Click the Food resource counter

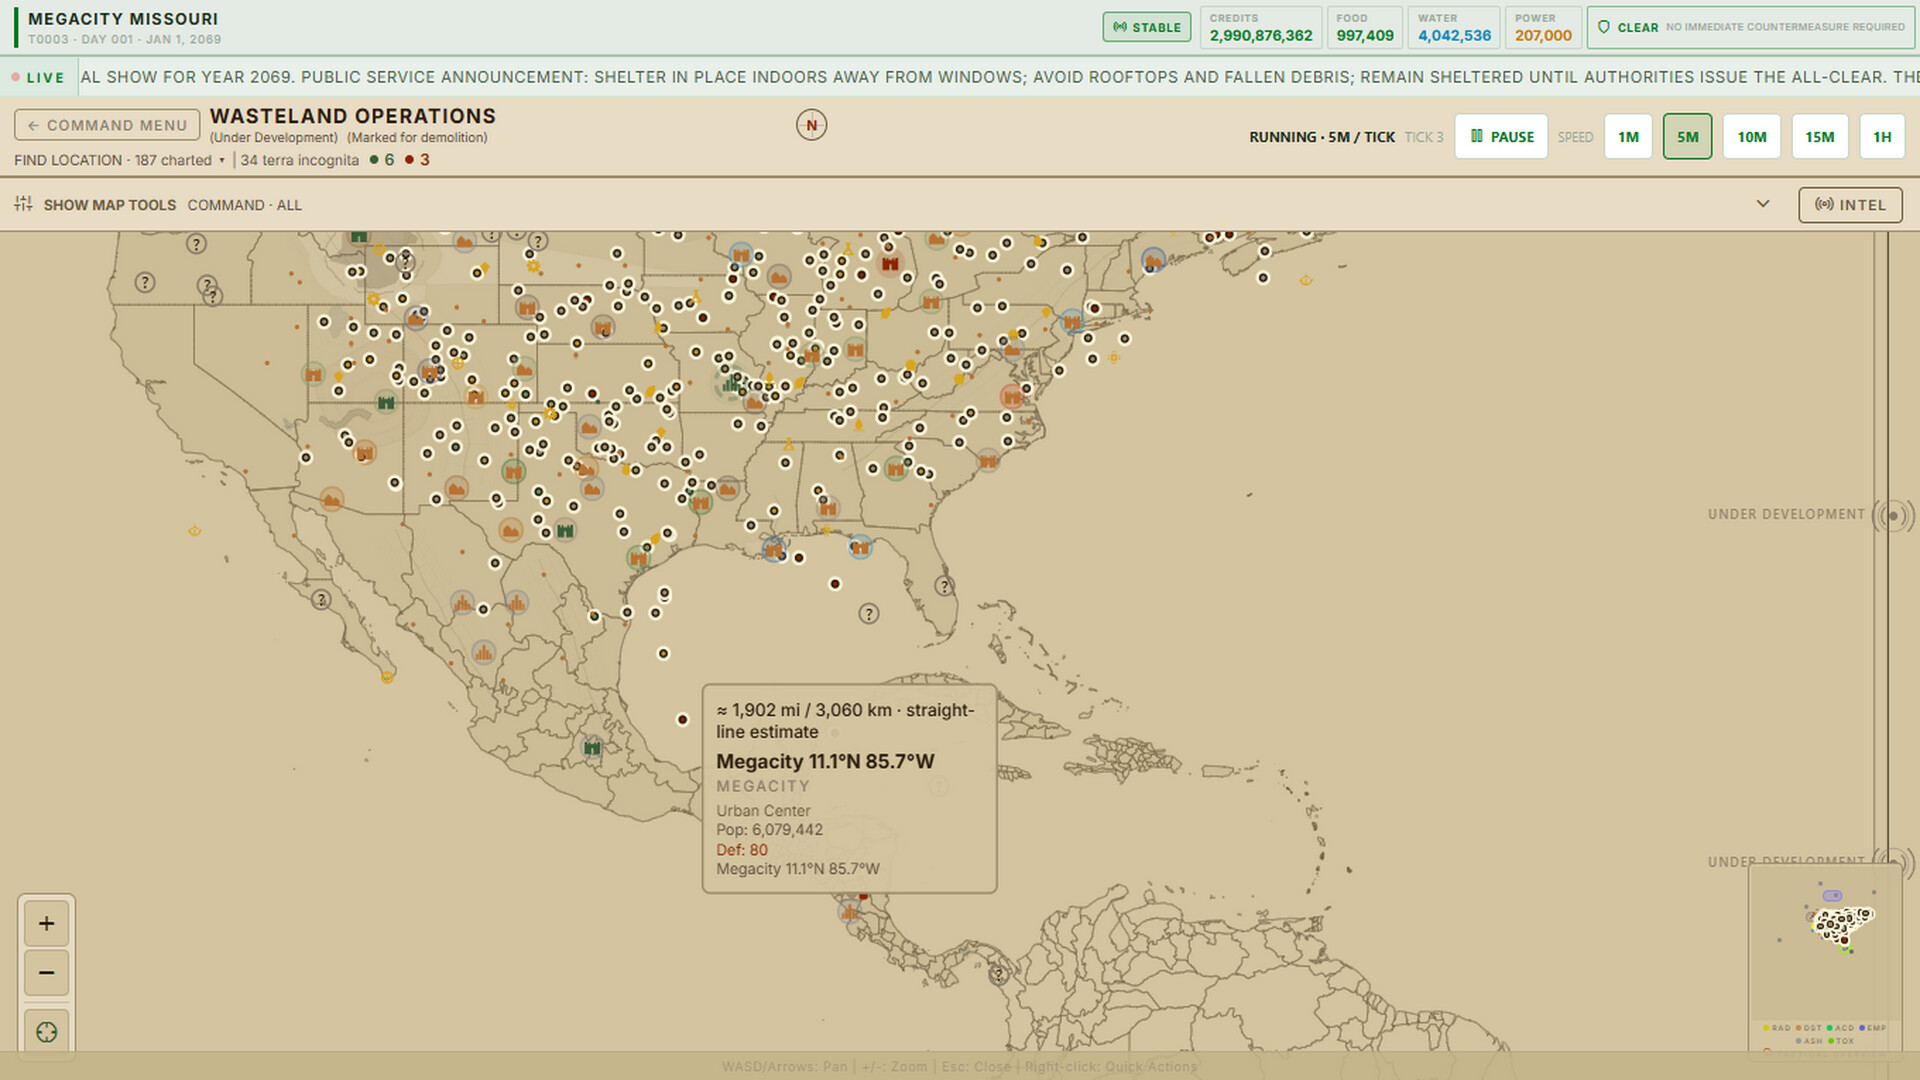(1365, 27)
